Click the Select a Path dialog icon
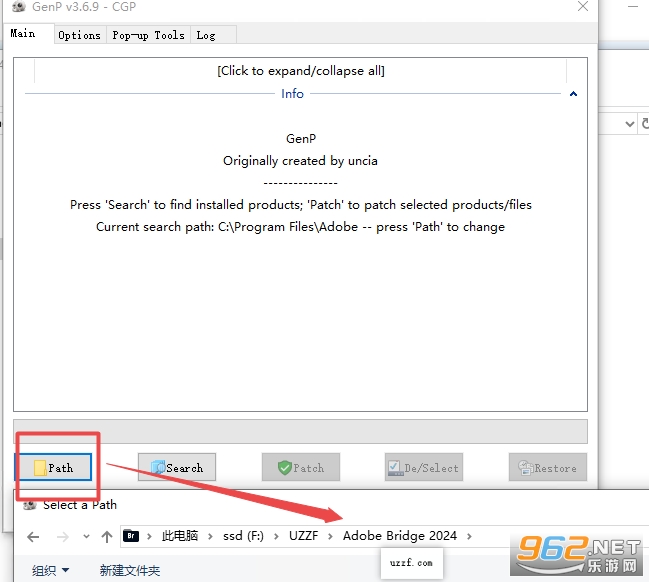Viewport: 649px width, 582px height. coord(30,505)
